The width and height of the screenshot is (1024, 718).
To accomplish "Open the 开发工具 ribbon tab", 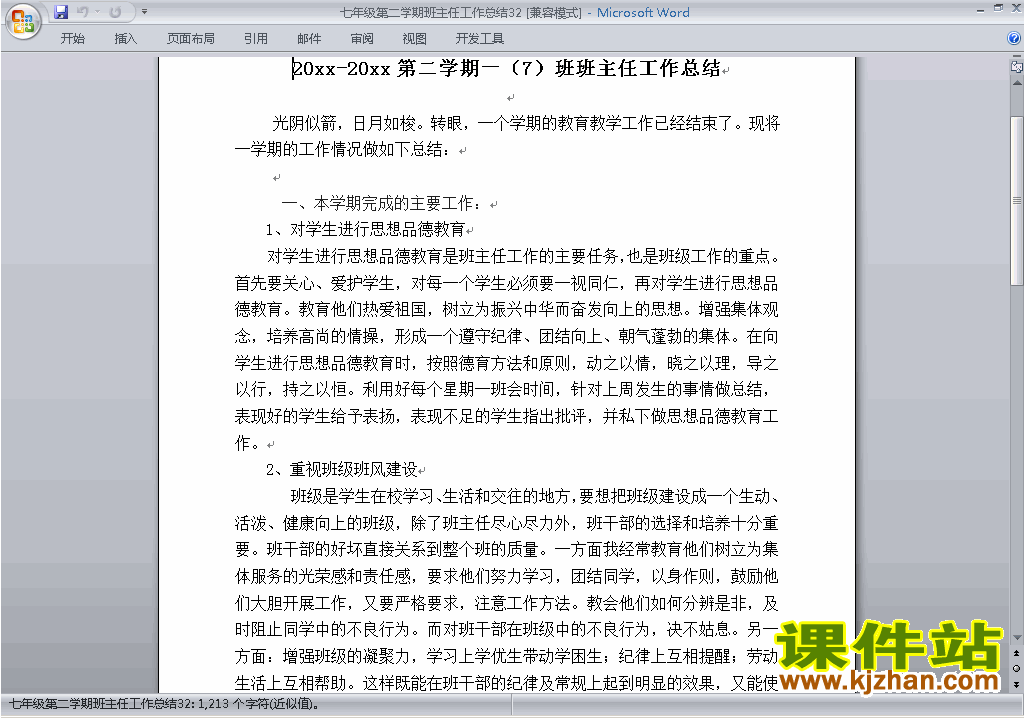I will [x=480, y=39].
